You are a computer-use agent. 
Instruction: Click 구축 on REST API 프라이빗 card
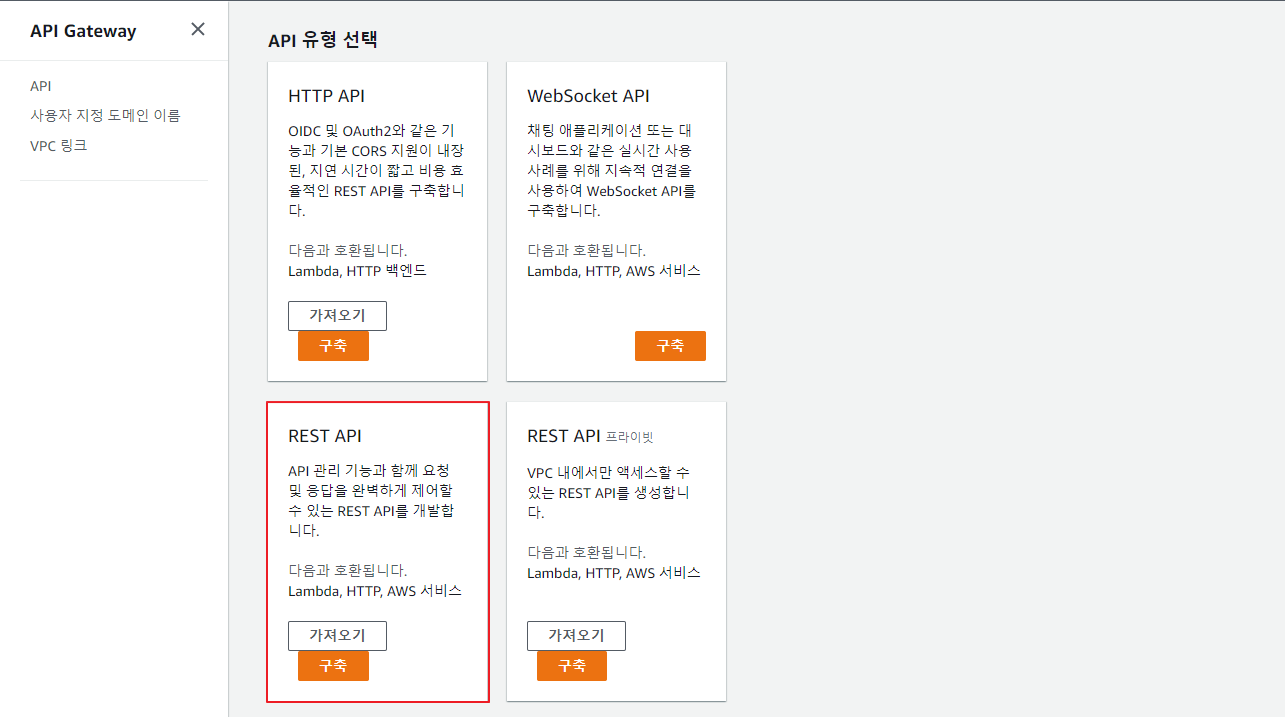pyautogui.click(x=572, y=666)
